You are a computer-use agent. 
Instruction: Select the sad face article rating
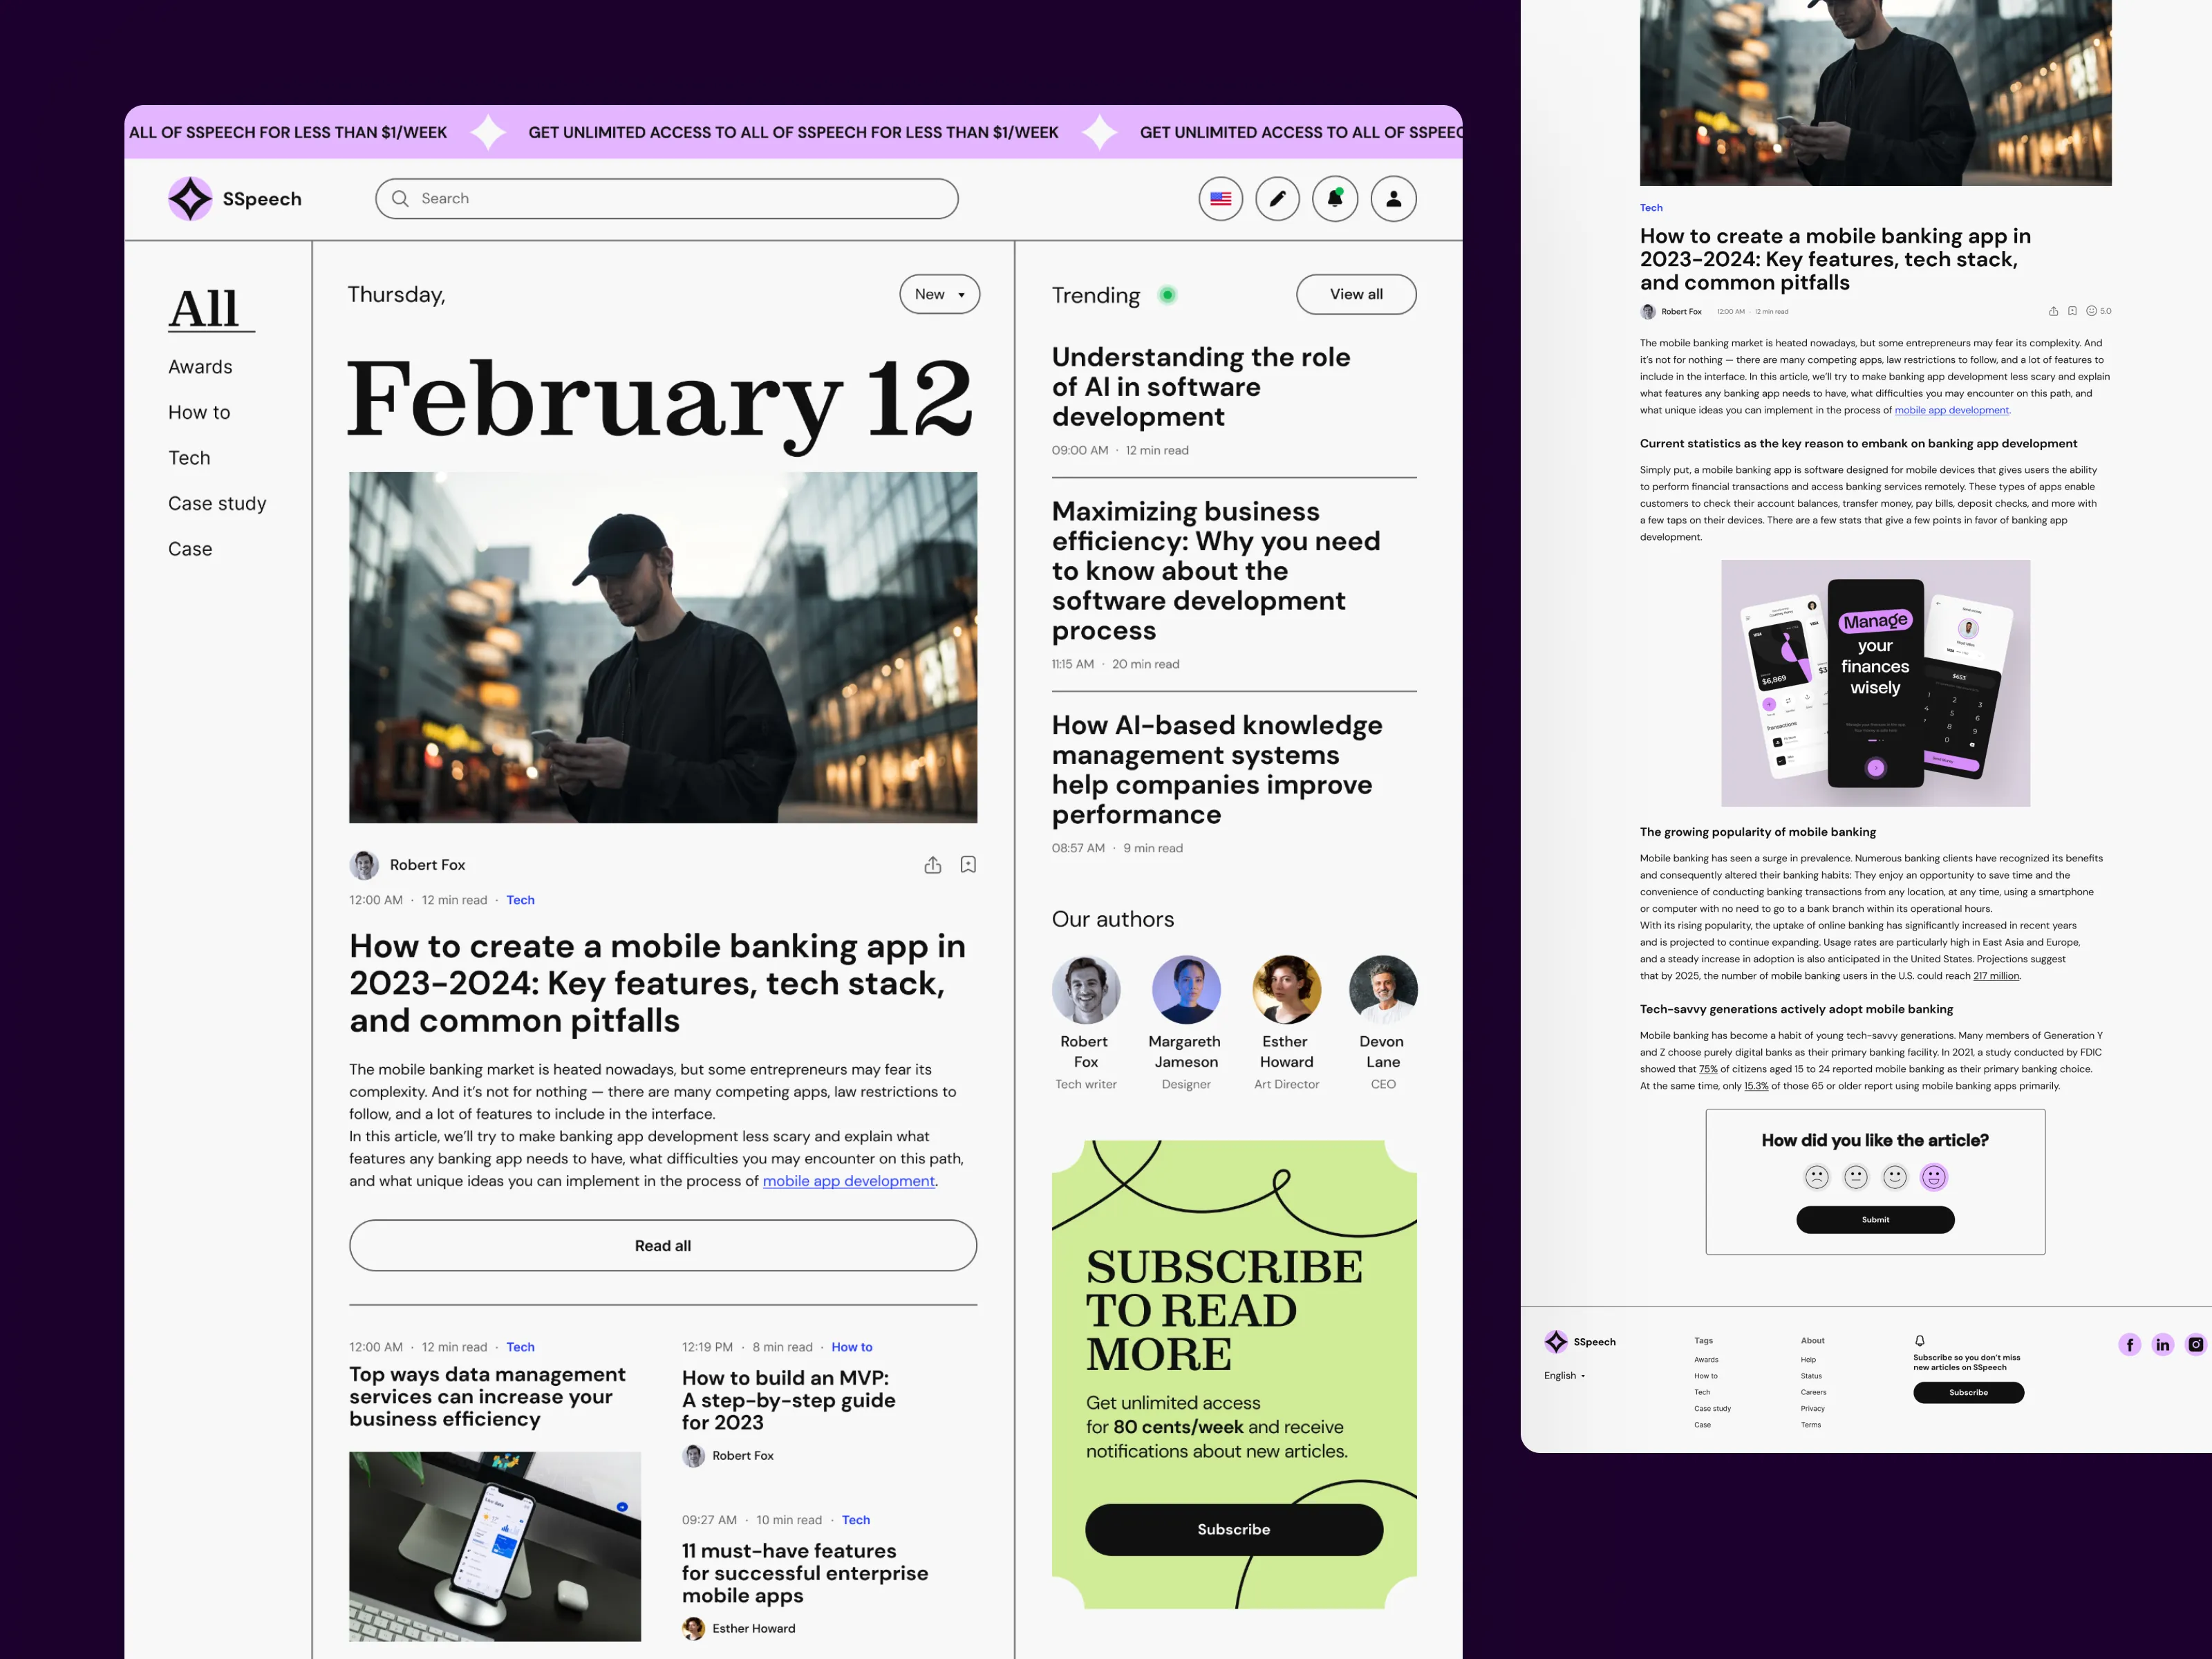tap(1817, 1177)
